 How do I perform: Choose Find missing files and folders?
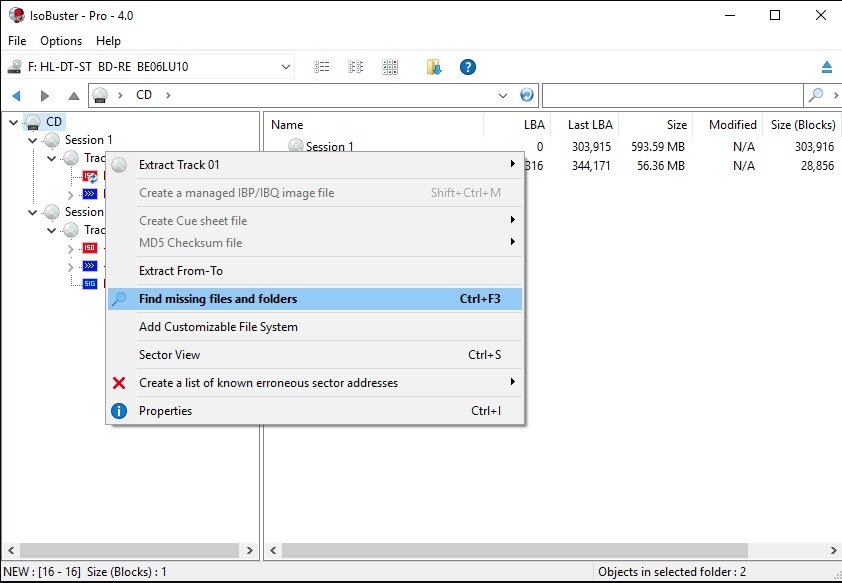[315, 299]
